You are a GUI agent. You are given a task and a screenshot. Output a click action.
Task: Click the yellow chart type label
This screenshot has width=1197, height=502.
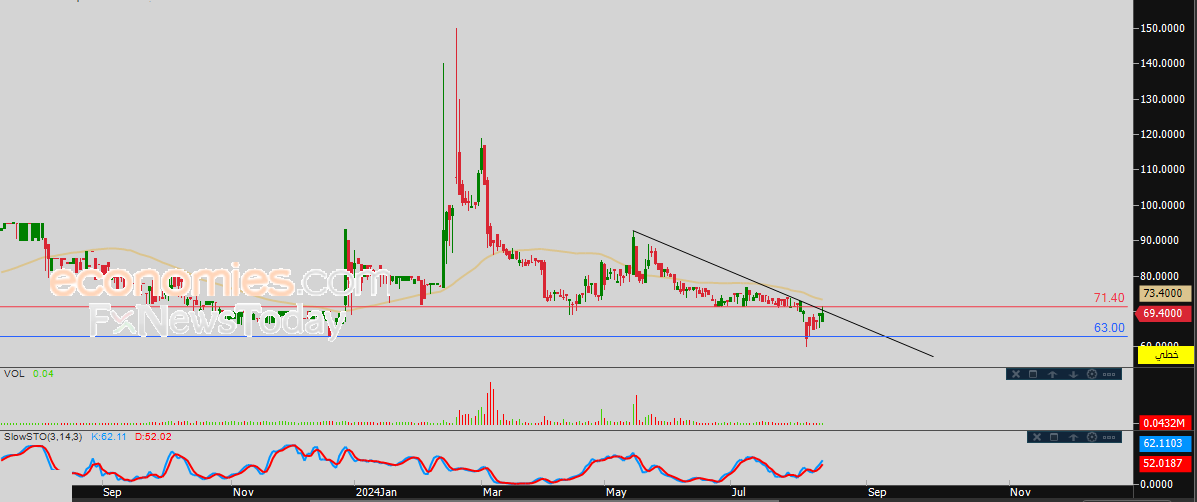click(x=1165, y=355)
